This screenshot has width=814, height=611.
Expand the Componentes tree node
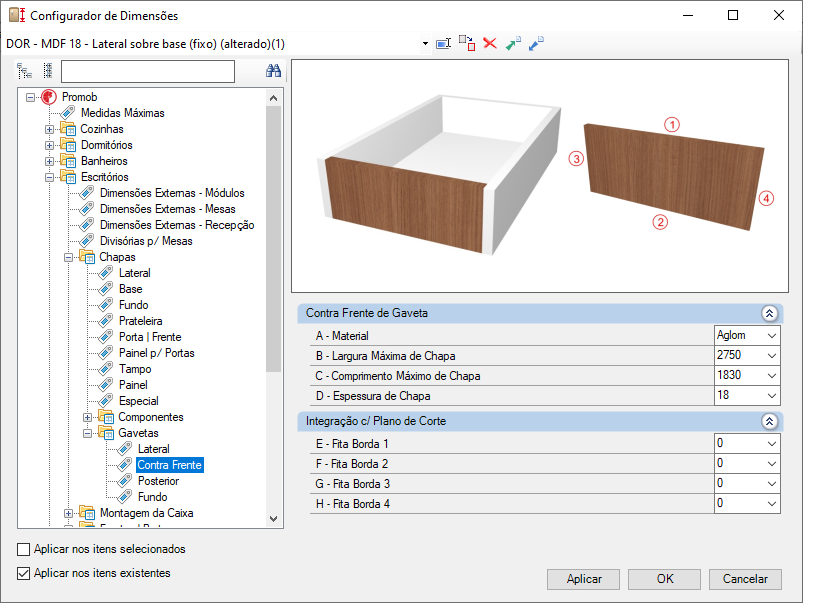click(88, 417)
